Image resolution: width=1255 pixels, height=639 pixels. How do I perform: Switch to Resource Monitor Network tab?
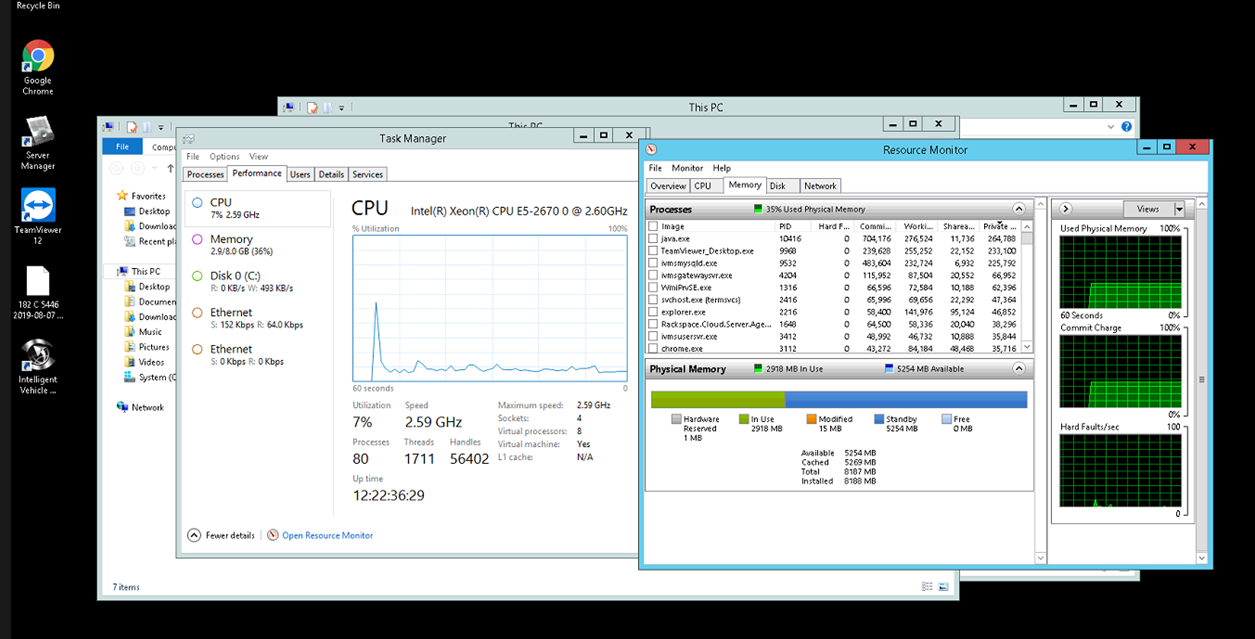[x=820, y=186]
